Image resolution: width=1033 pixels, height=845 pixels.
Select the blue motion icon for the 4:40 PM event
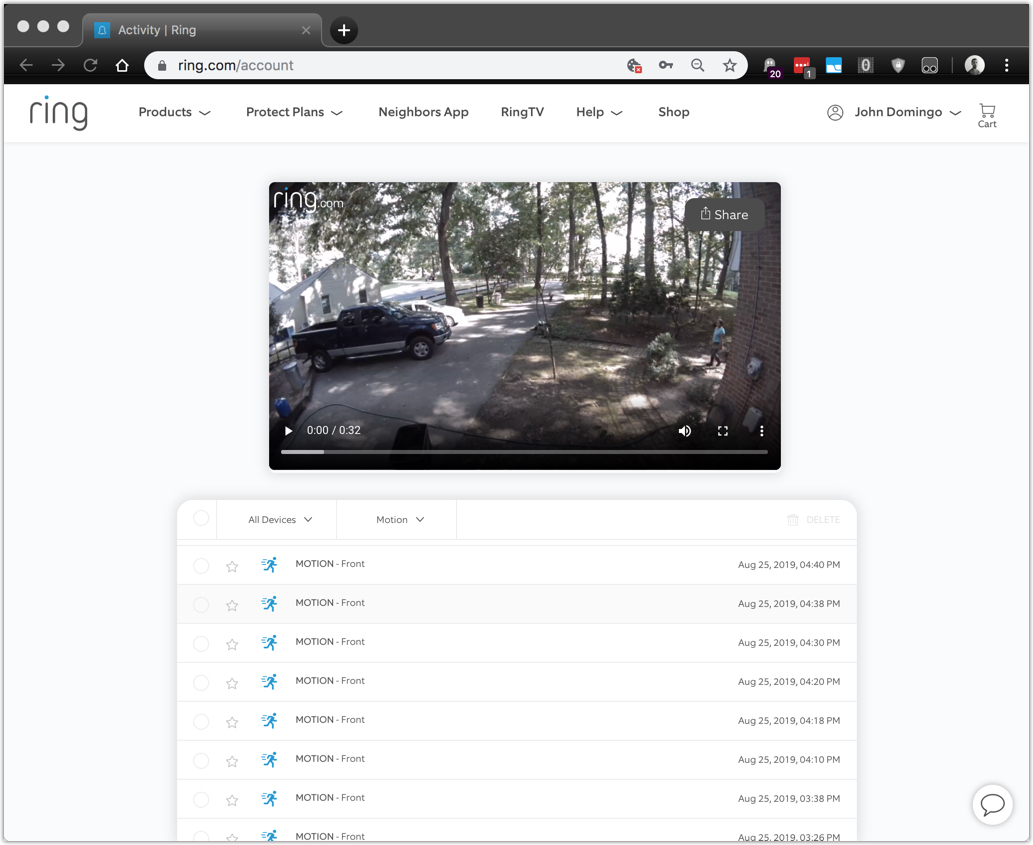click(x=269, y=565)
